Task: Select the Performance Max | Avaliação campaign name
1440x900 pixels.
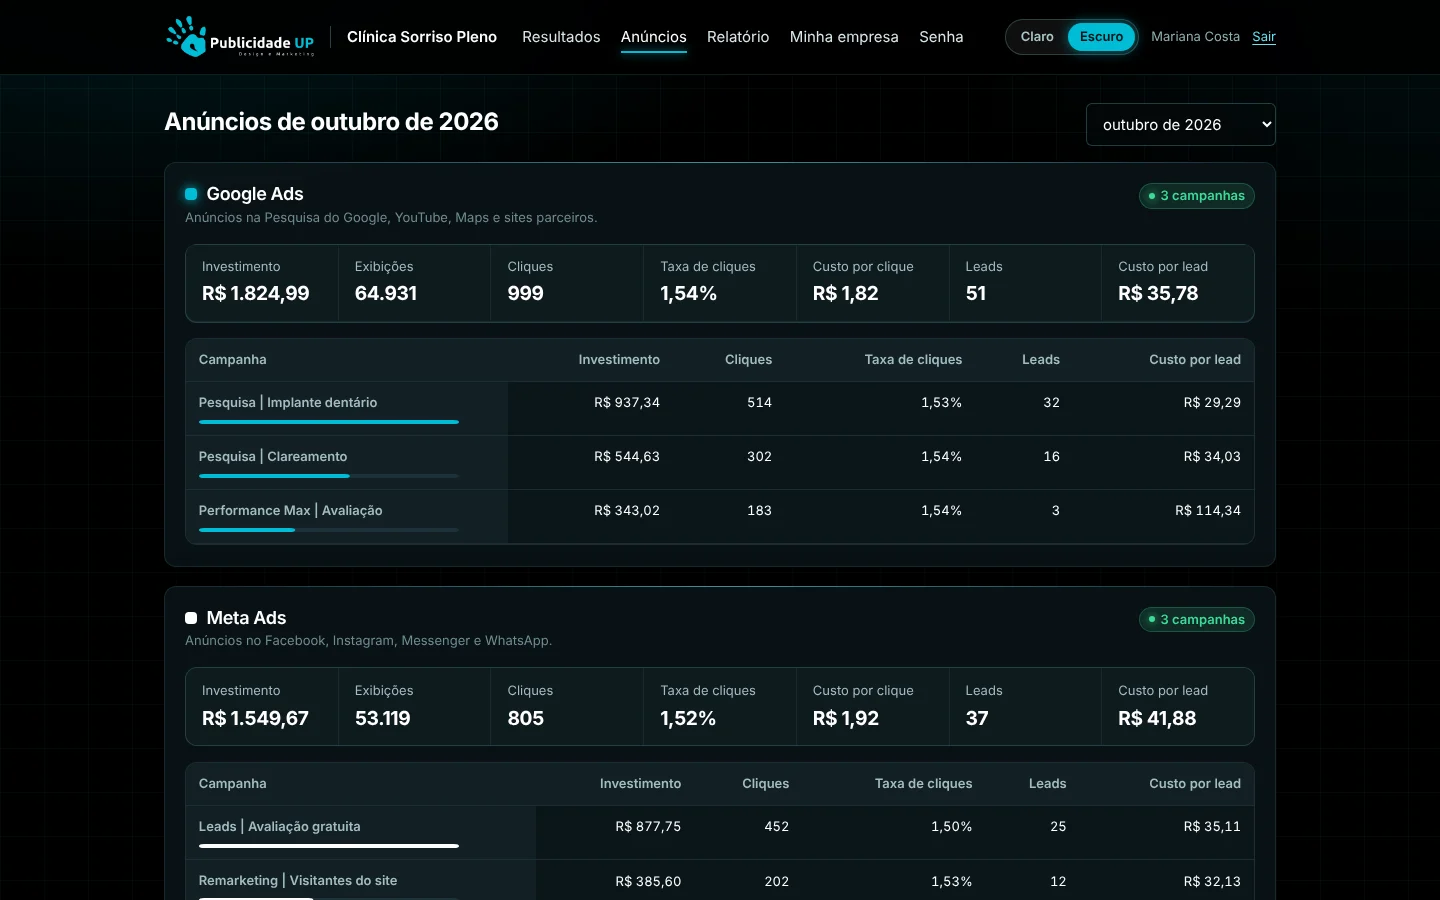Action: pyautogui.click(x=290, y=511)
